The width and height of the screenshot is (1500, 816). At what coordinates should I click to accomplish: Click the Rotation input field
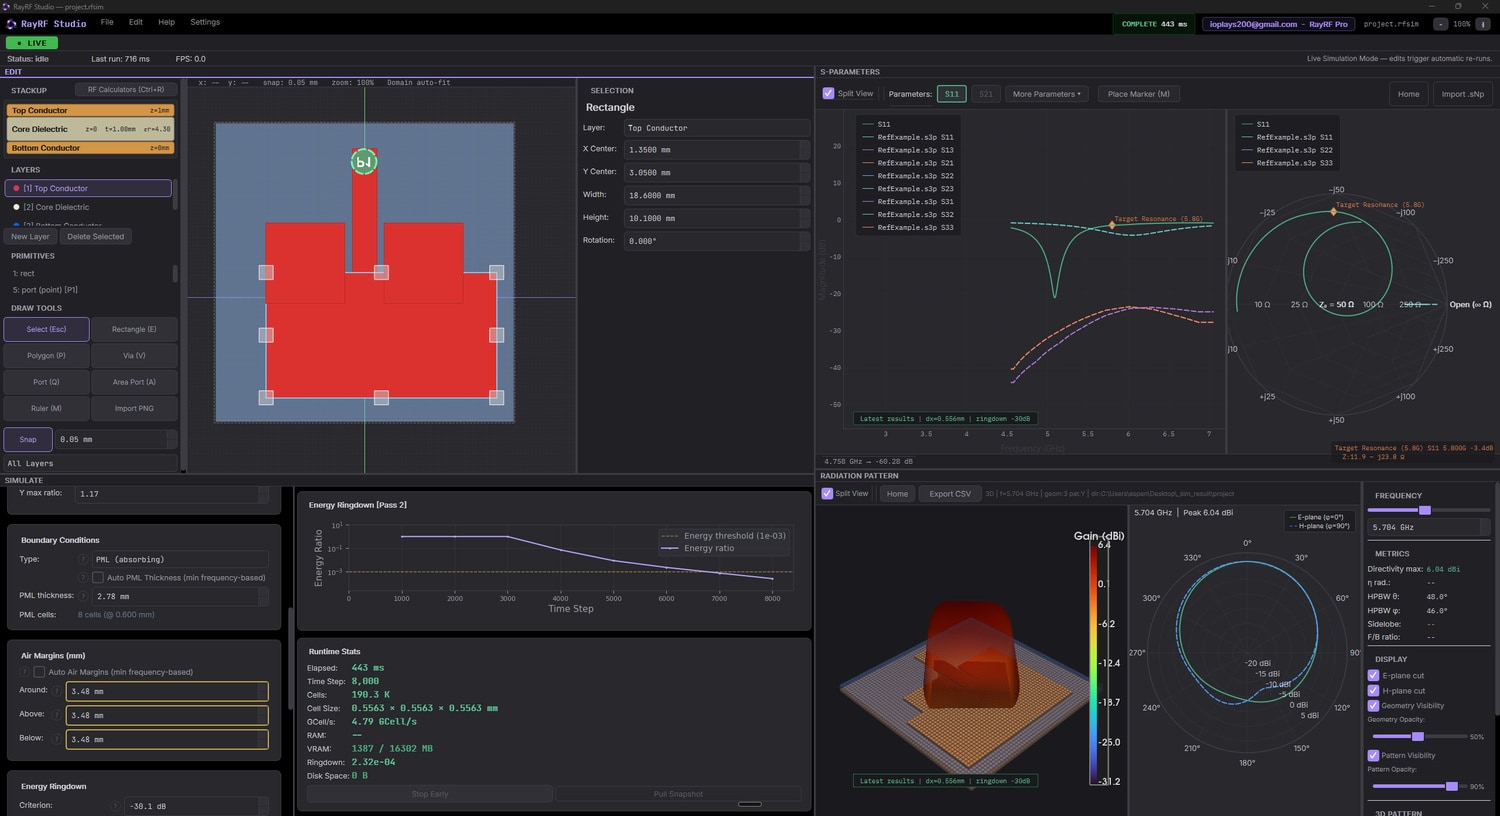[x=716, y=241]
